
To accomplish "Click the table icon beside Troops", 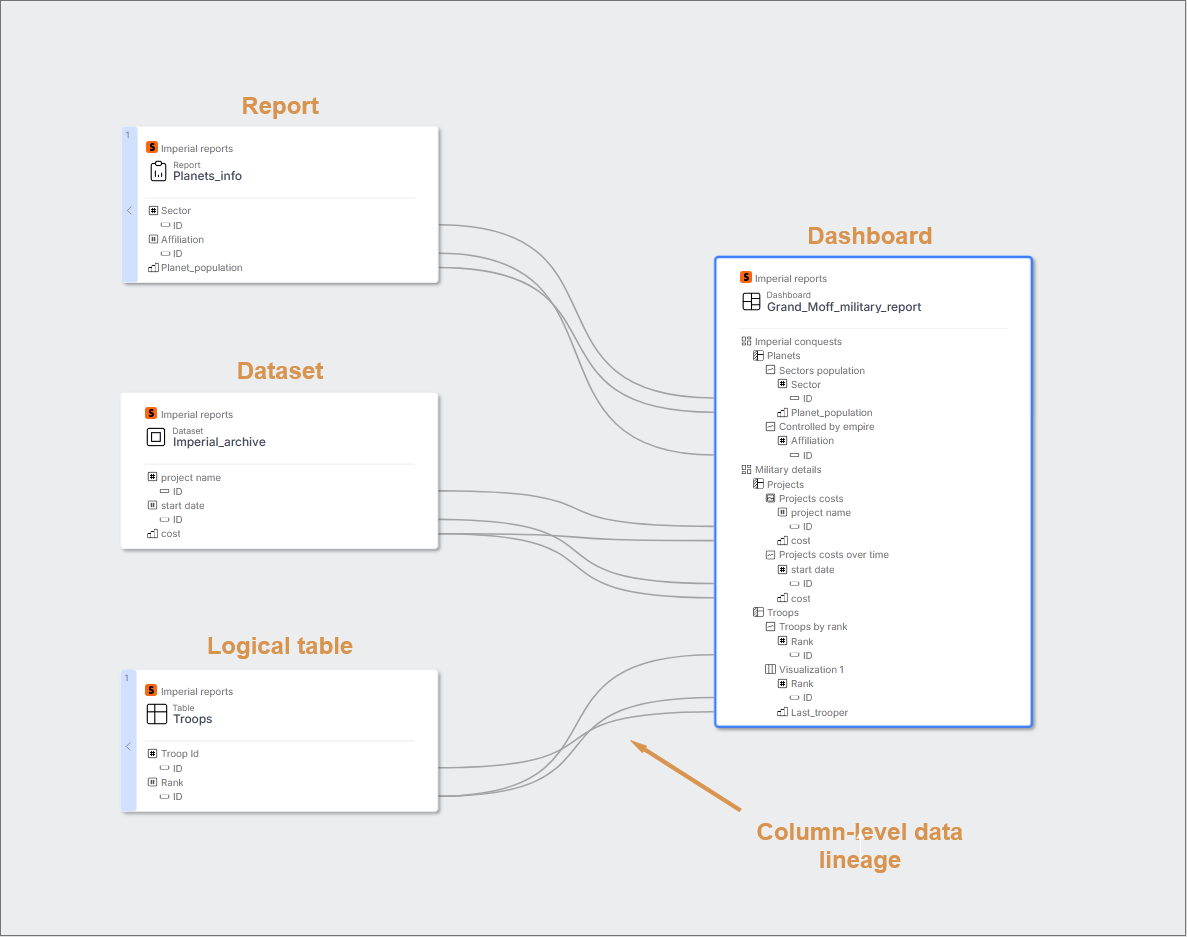I will 157,714.
